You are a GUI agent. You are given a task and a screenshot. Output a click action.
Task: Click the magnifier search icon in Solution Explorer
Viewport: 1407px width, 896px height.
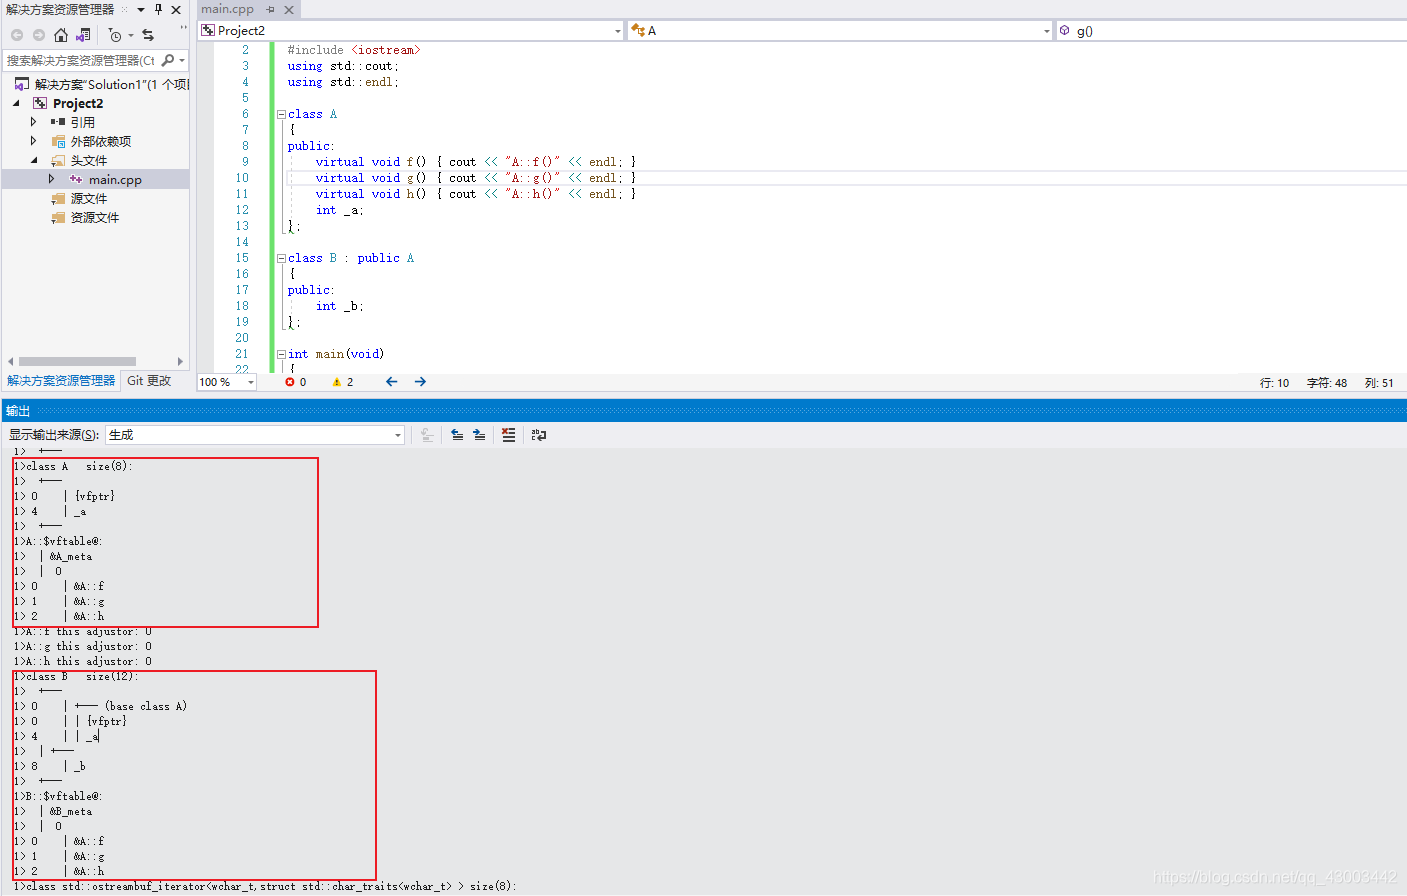pos(168,60)
